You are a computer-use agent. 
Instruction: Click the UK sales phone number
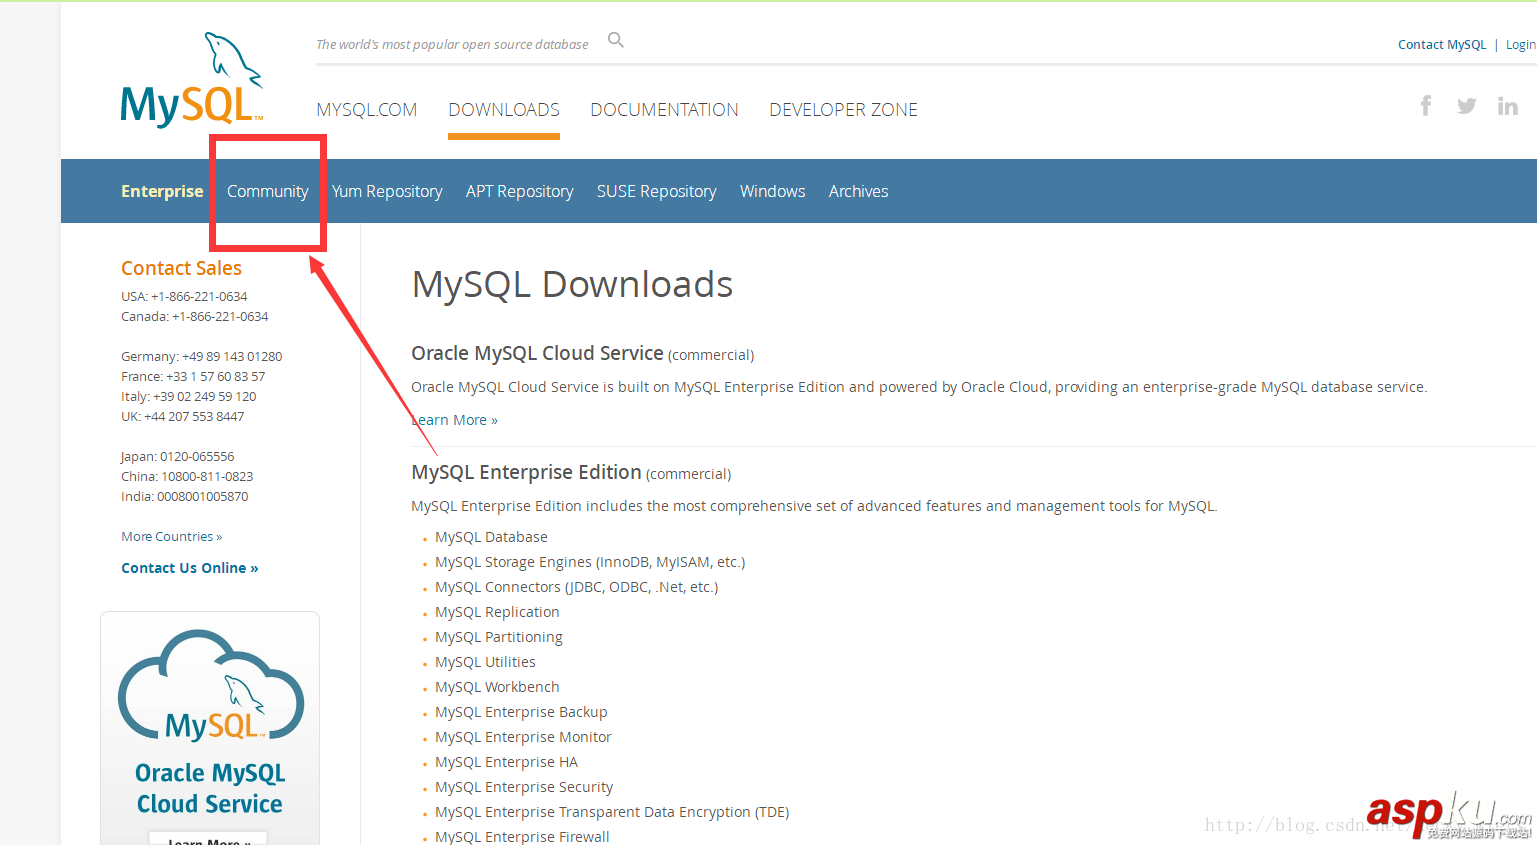tap(194, 417)
